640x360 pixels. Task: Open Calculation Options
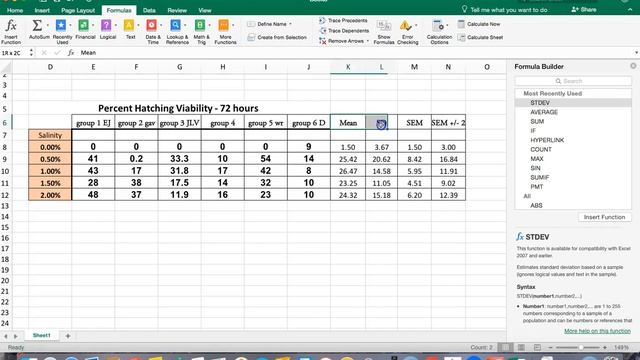coord(439,32)
